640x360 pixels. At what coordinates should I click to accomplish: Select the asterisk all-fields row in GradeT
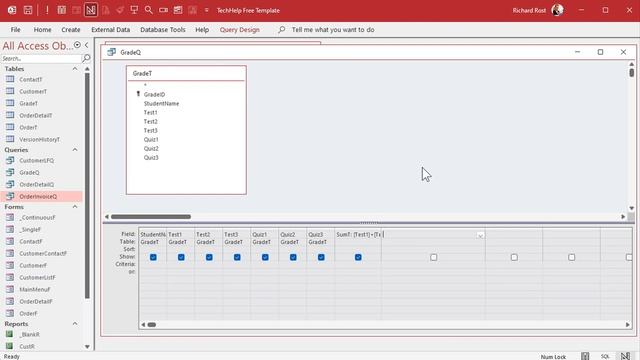[x=145, y=85]
